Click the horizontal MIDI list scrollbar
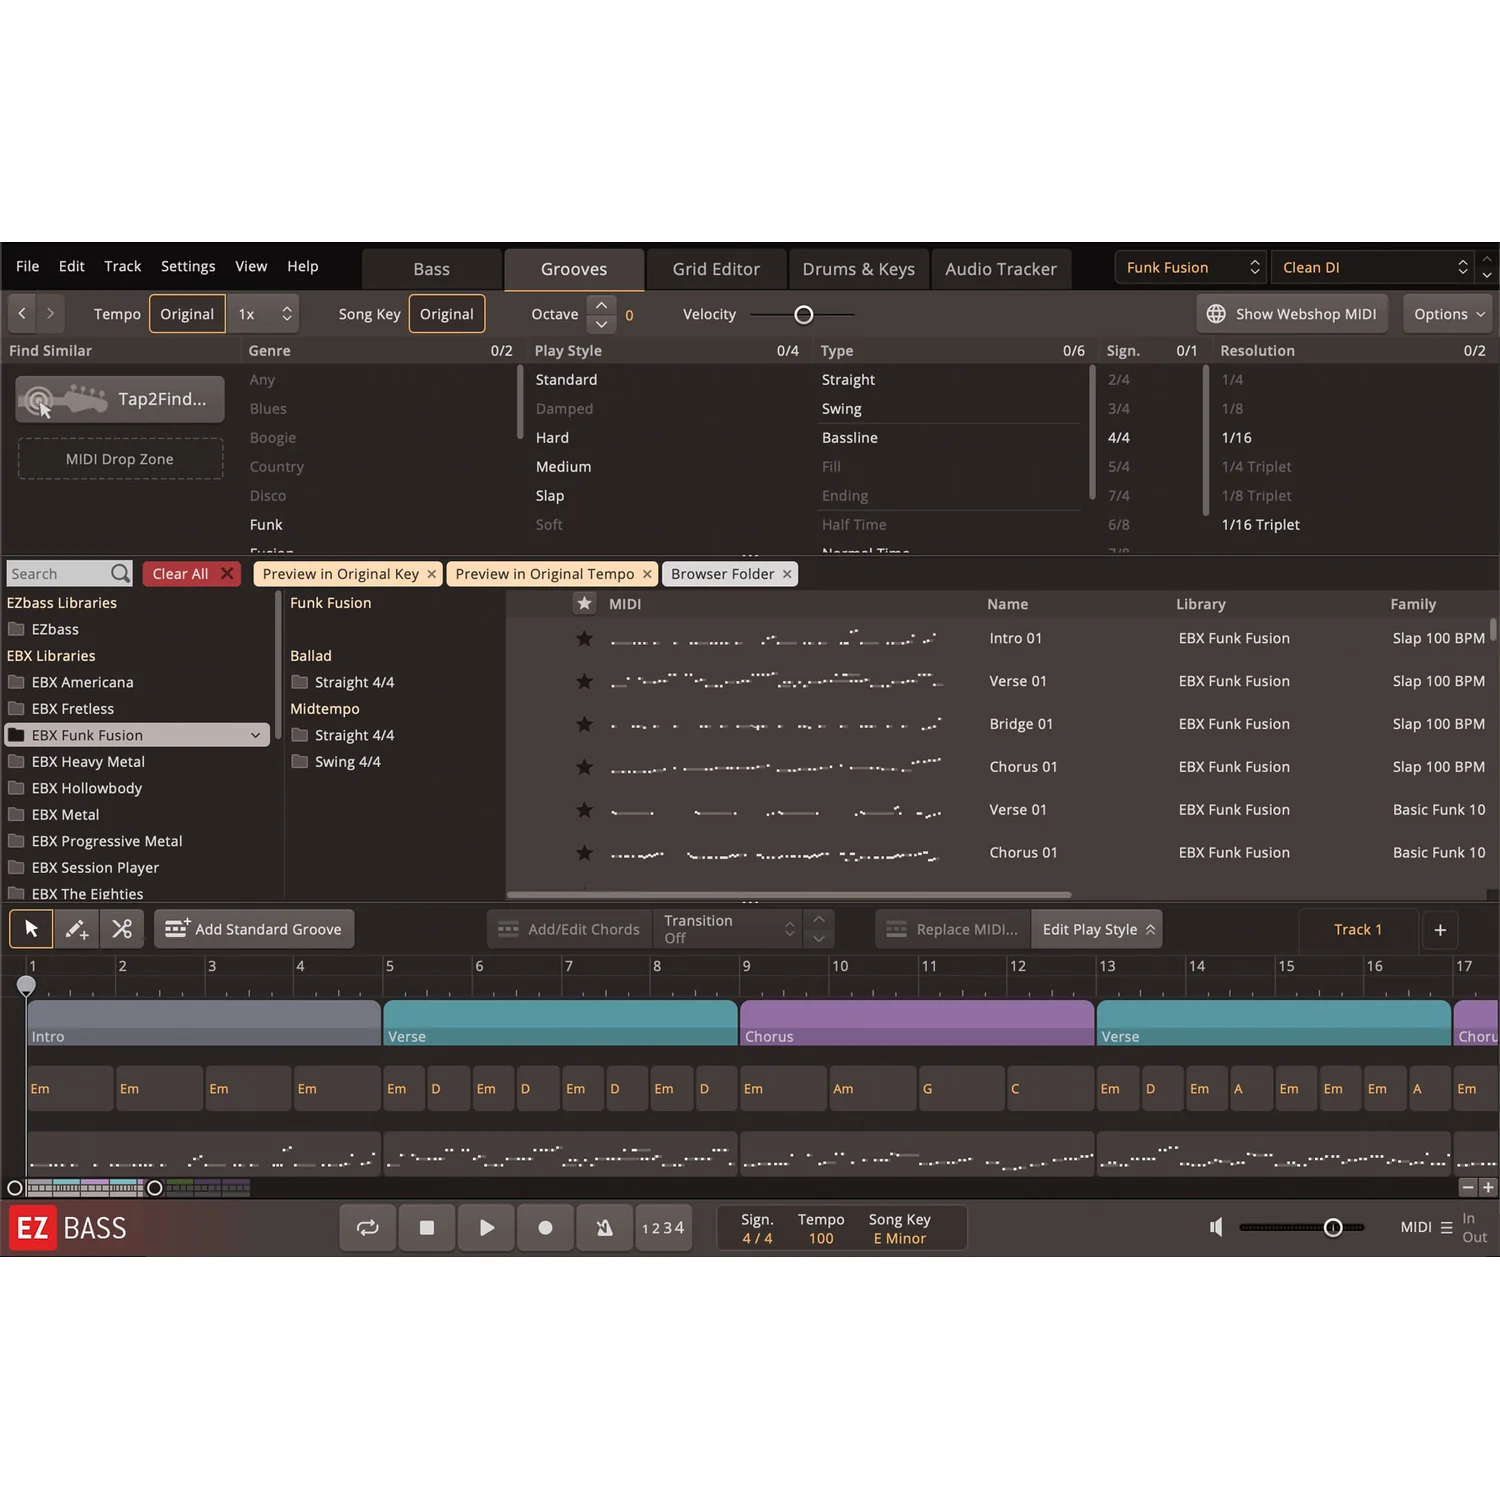 pos(789,895)
